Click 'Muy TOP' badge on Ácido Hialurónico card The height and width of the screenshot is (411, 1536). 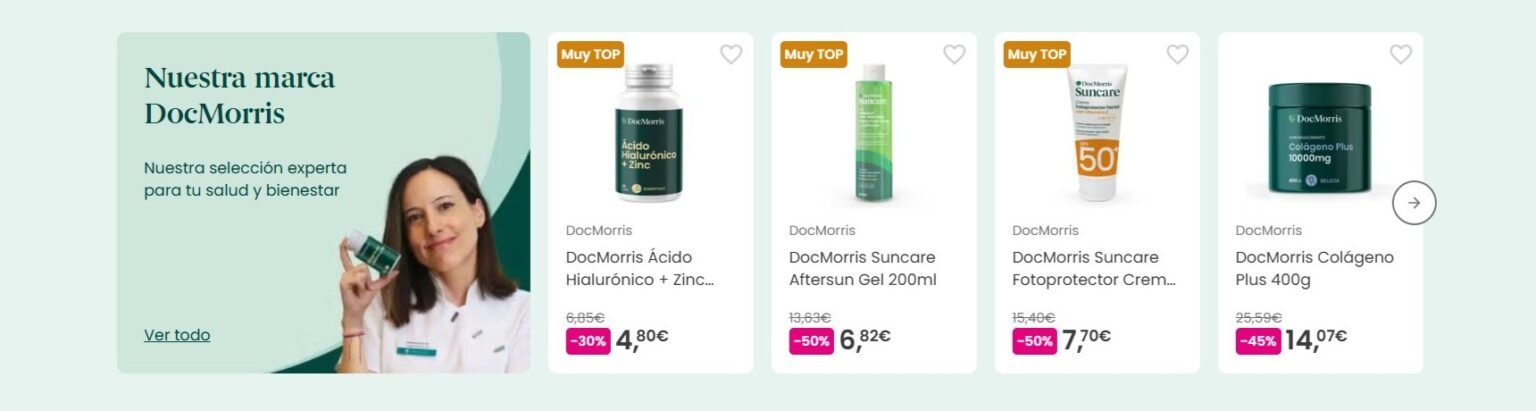(x=590, y=55)
